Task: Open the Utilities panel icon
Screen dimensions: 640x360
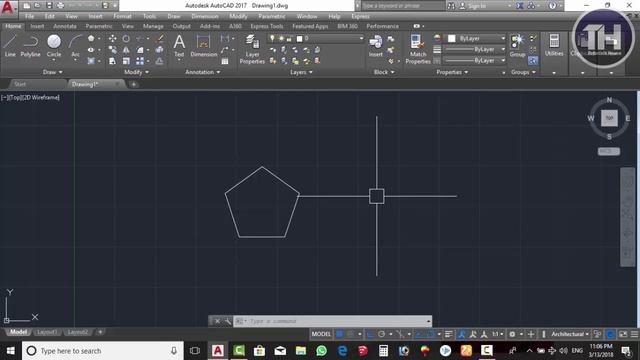Action: pyautogui.click(x=554, y=45)
